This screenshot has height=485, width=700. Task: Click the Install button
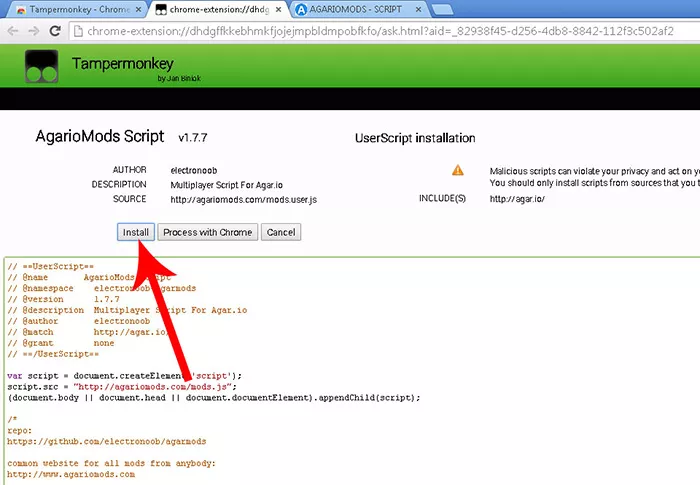point(136,232)
